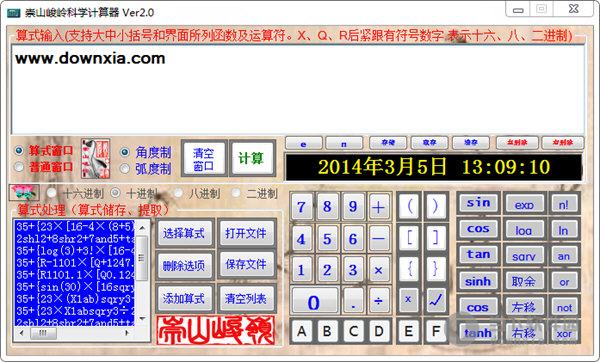Click the xor logic button
The width and height of the screenshot is (600, 362).
click(x=564, y=334)
